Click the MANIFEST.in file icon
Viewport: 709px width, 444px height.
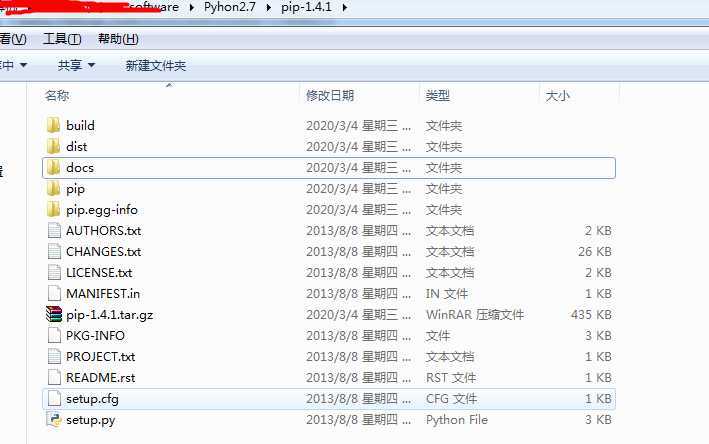tap(54, 293)
